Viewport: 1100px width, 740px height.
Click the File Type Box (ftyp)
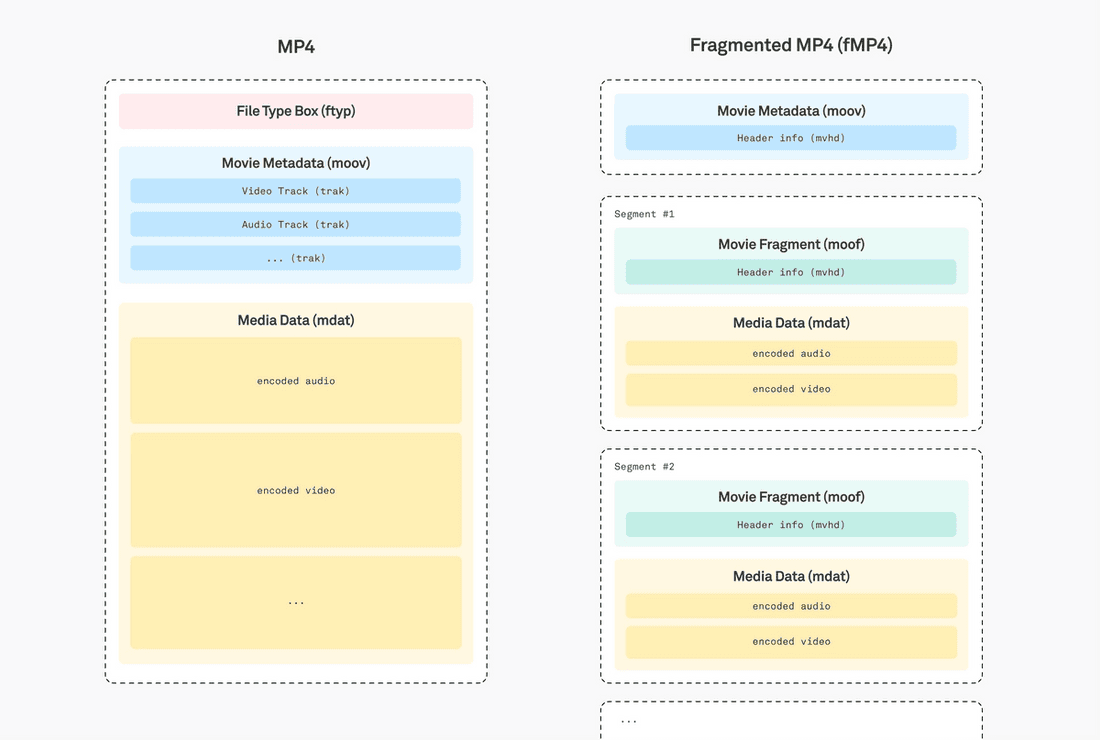295,110
